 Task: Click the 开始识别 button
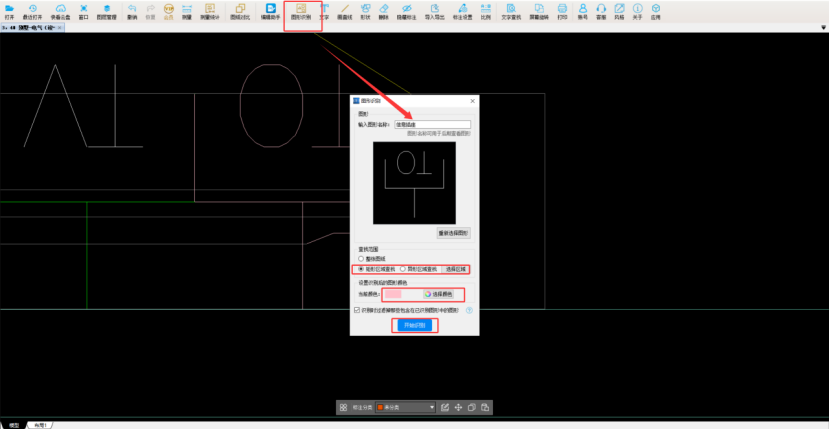tap(413, 326)
